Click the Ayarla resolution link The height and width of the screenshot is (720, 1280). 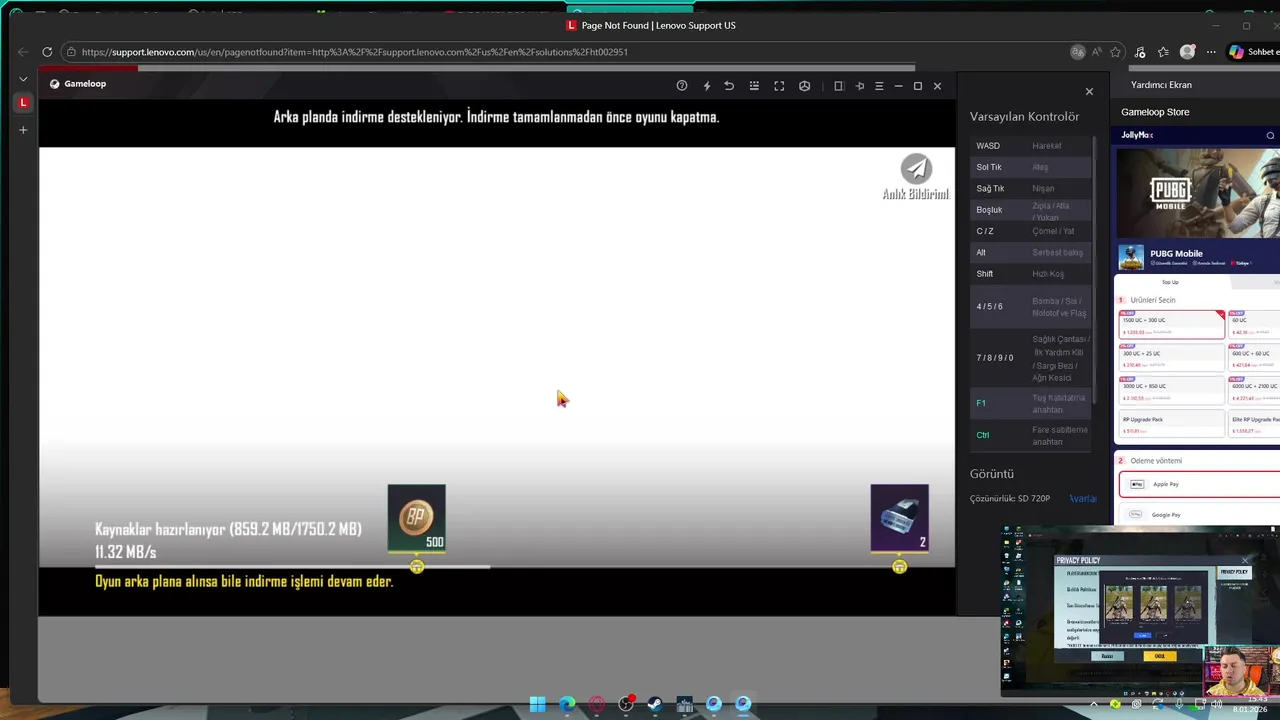pos(1083,498)
